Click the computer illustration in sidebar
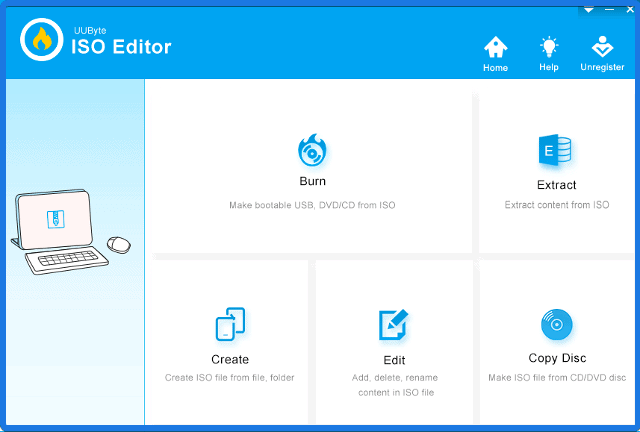The width and height of the screenshot is (640, 432). coord(70,232)
